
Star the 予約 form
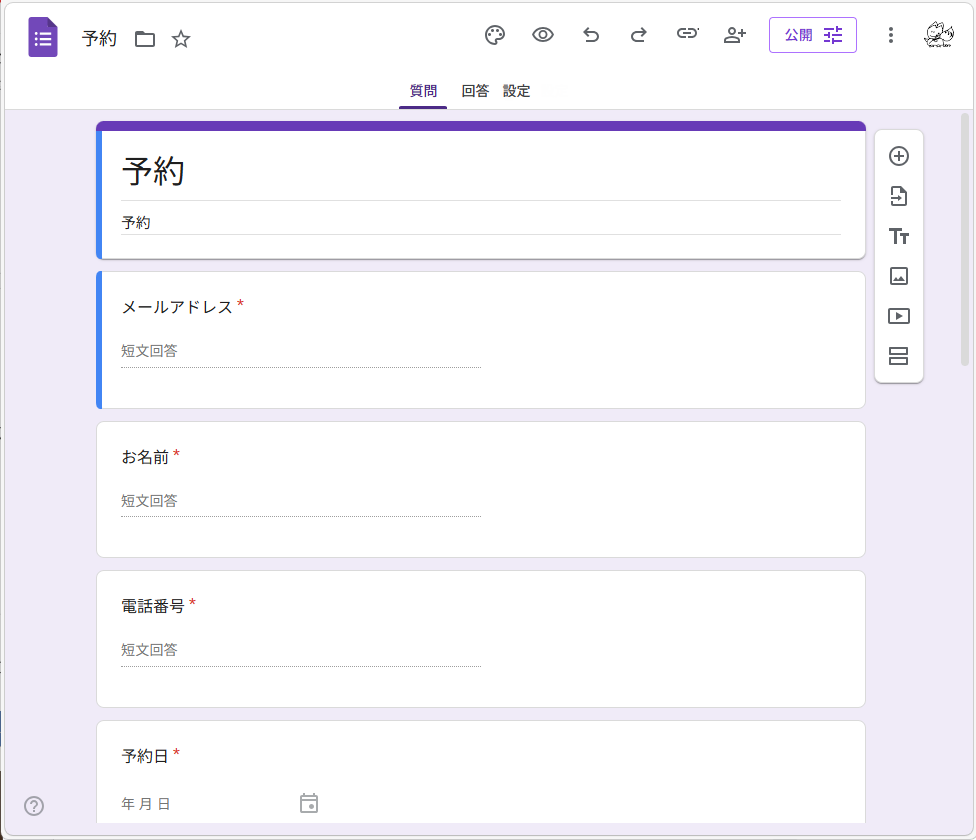[x=181, y=40]
